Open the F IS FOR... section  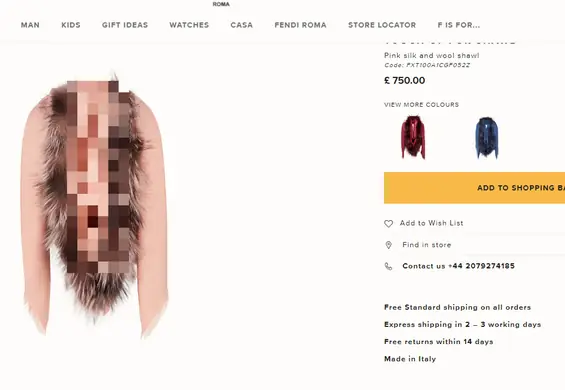tap(459, 25)
